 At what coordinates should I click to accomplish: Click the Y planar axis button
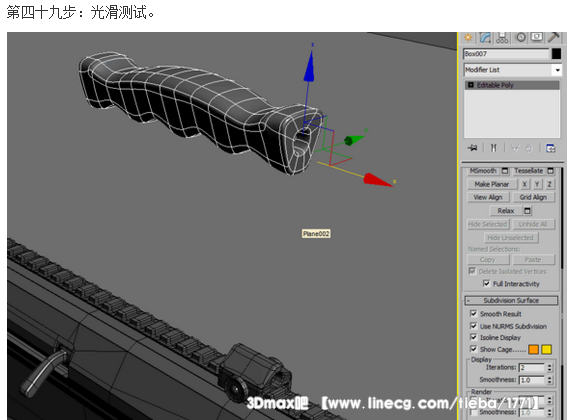point(537,184)
